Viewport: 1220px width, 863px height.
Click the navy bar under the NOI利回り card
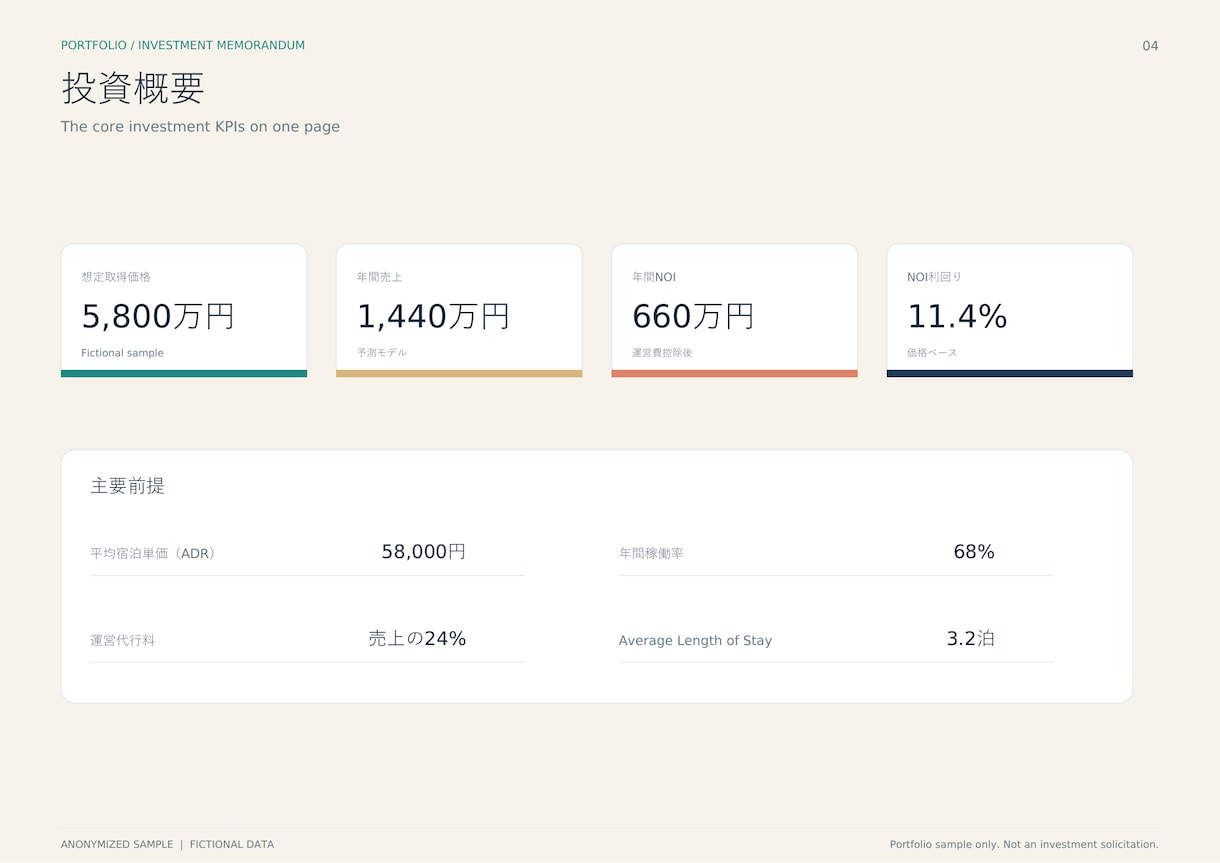[1010, 373]
